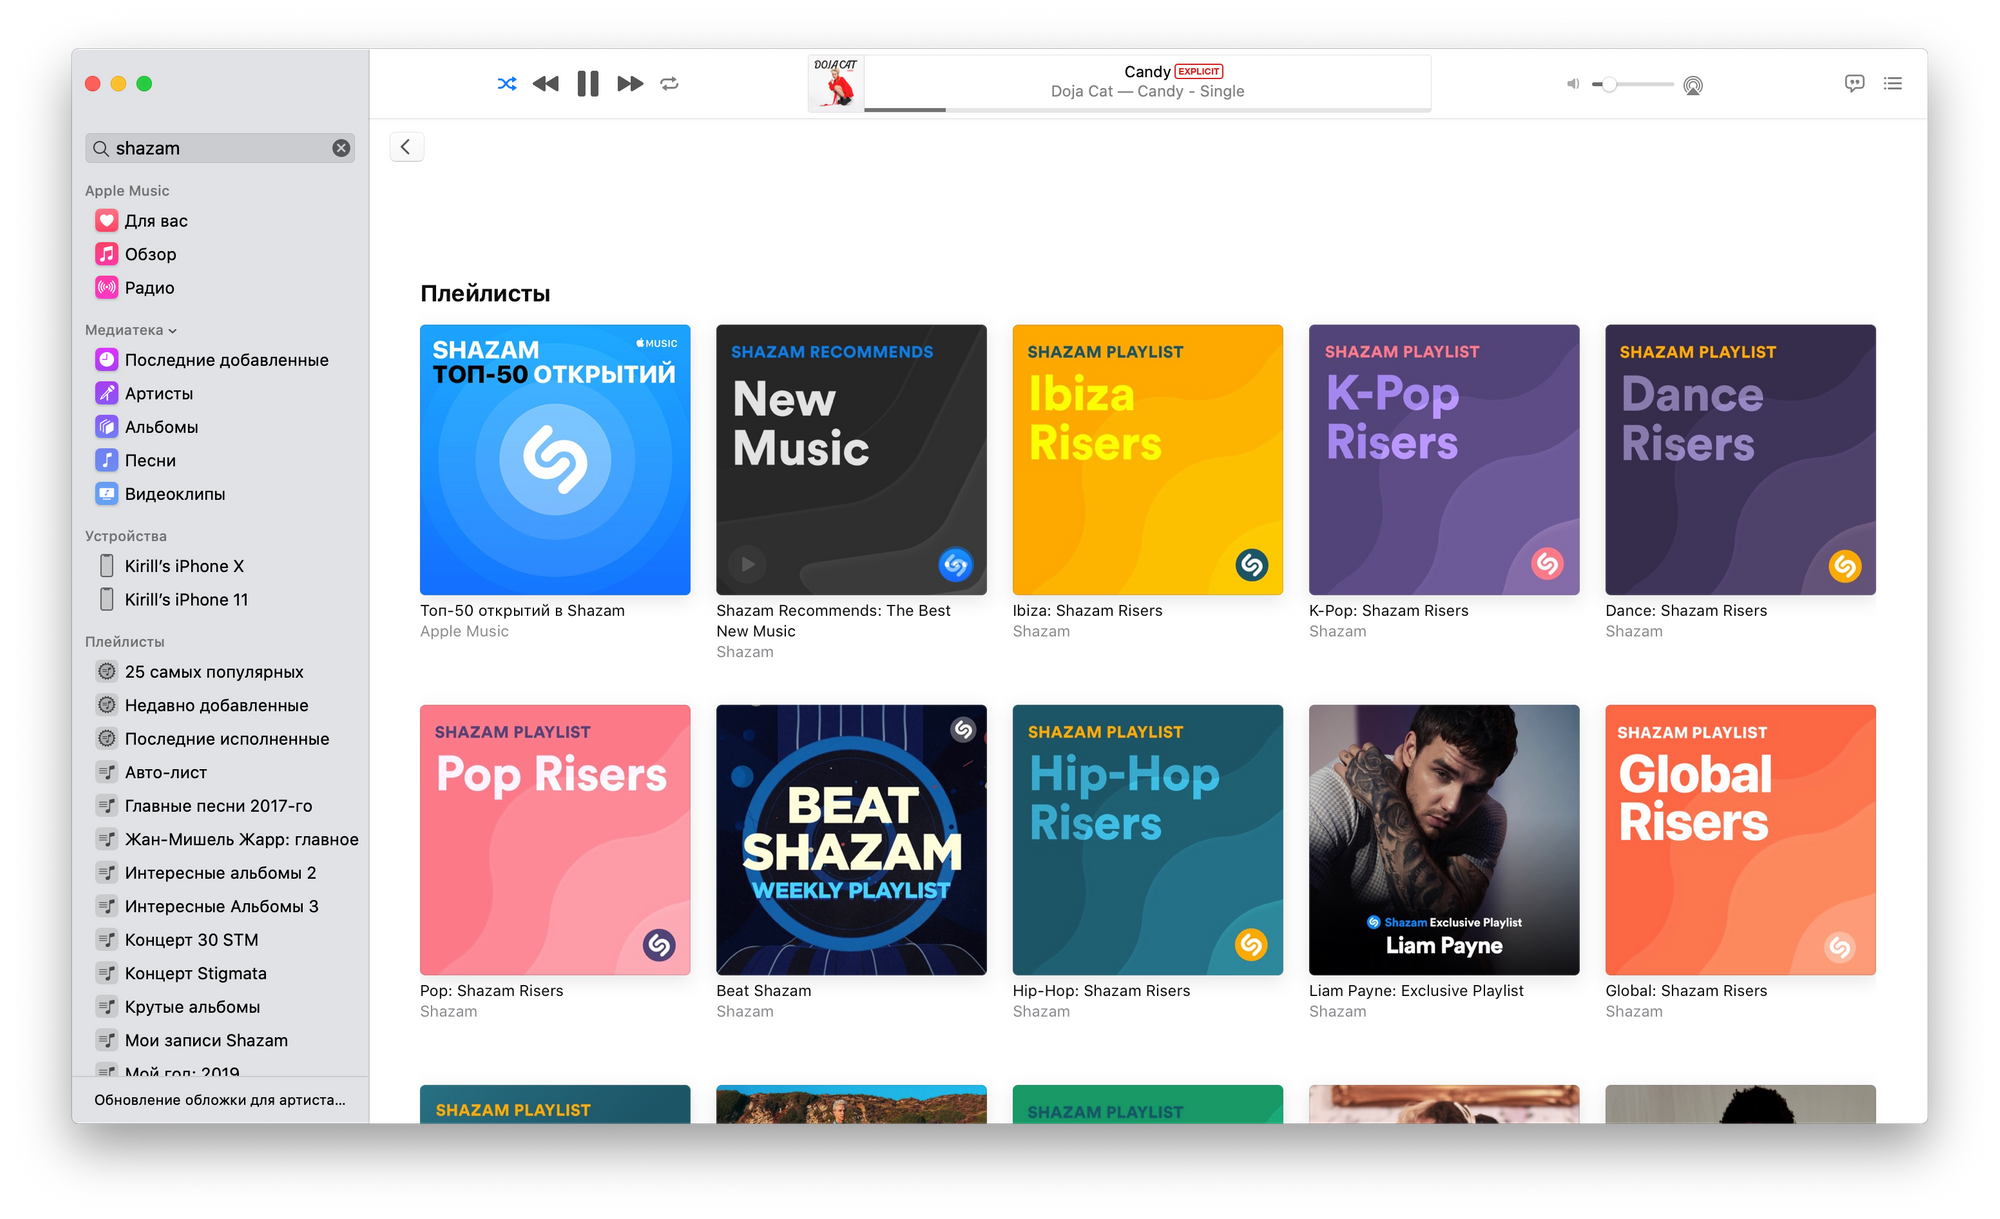Open Главные песни 2017-го playlist
This screenshot has width=2000, height=1219.
point(218,806)
